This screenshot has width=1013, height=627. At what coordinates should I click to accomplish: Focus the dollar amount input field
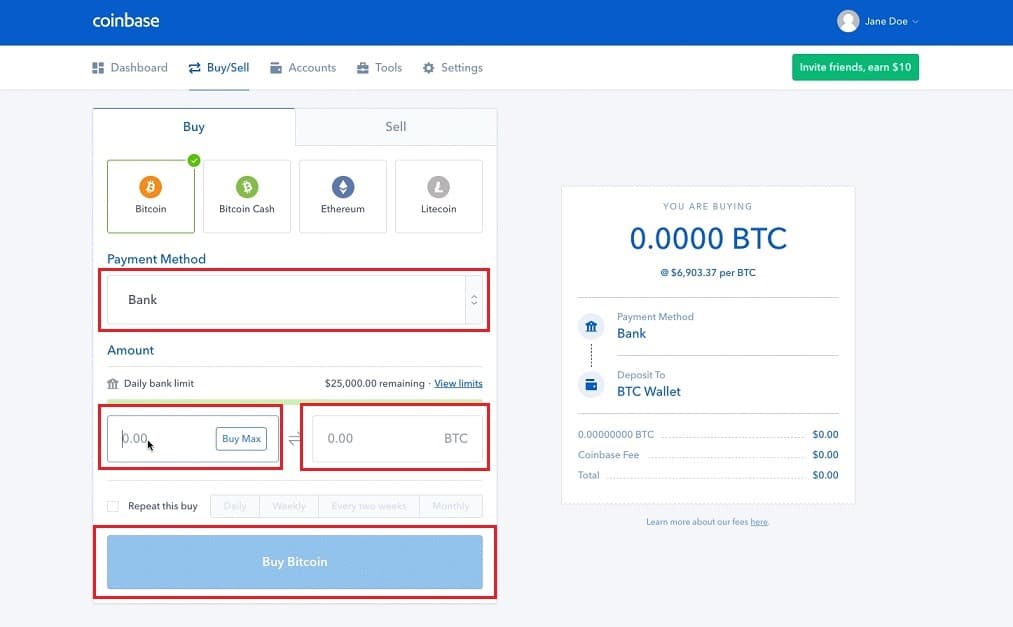tap(193, 438)
